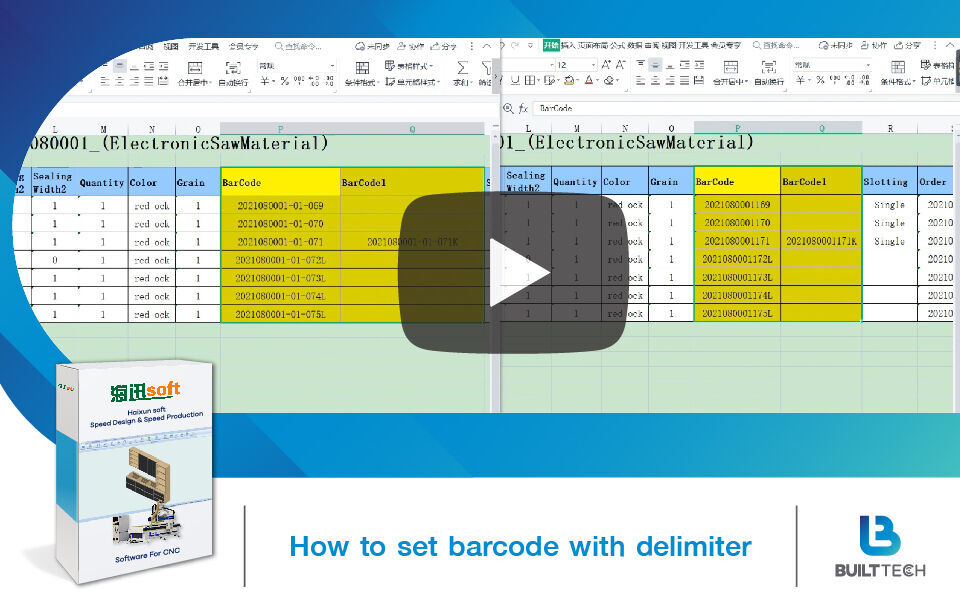The width and height of the screenshot is (960, 607).
Task: Toggle underline in right spreadsheet
Action: (515, 80)
